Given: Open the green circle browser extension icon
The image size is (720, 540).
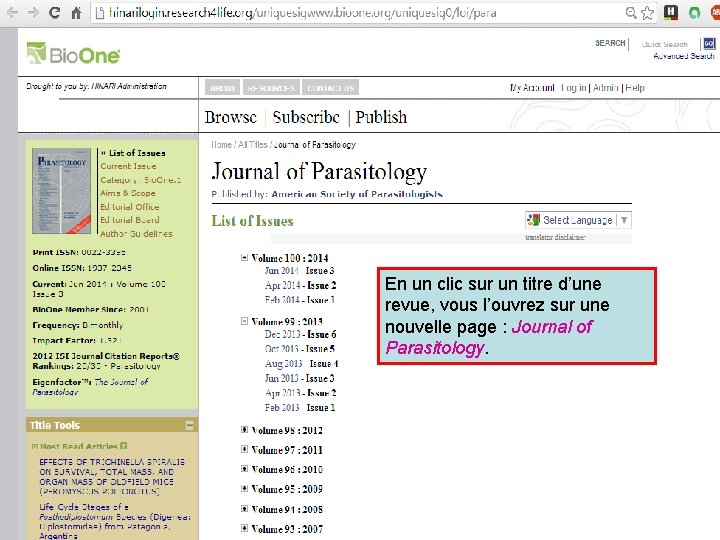Looking at the screenshot, I should 694,13.
